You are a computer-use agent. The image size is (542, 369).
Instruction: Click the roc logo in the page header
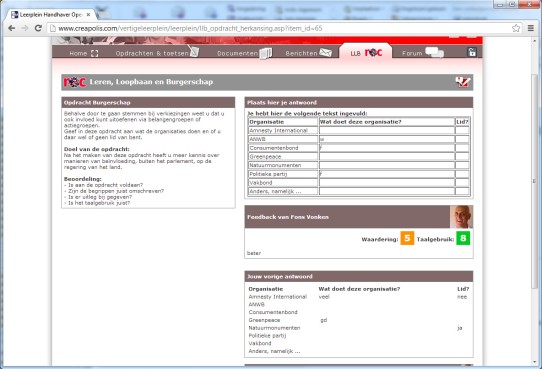(75, 82)
